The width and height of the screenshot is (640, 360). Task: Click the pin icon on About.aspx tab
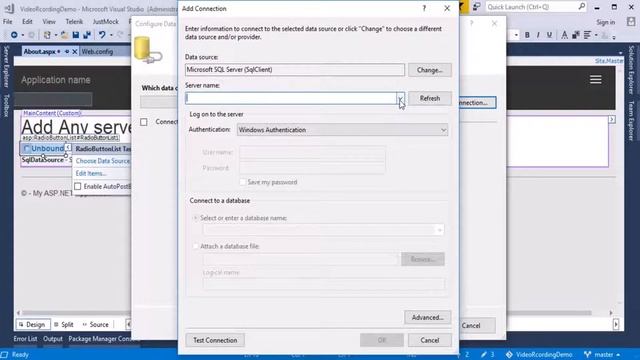[x=67, y=51]
